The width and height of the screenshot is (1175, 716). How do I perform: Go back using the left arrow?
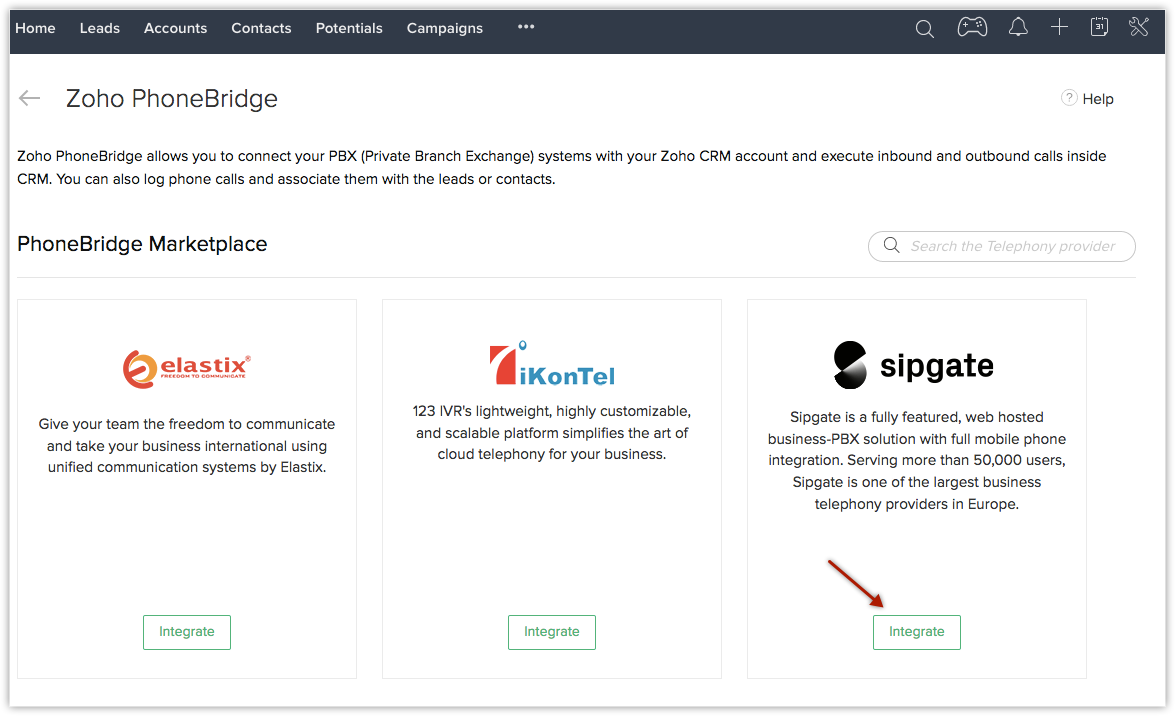pyautogui.click(x=29, y=98)
